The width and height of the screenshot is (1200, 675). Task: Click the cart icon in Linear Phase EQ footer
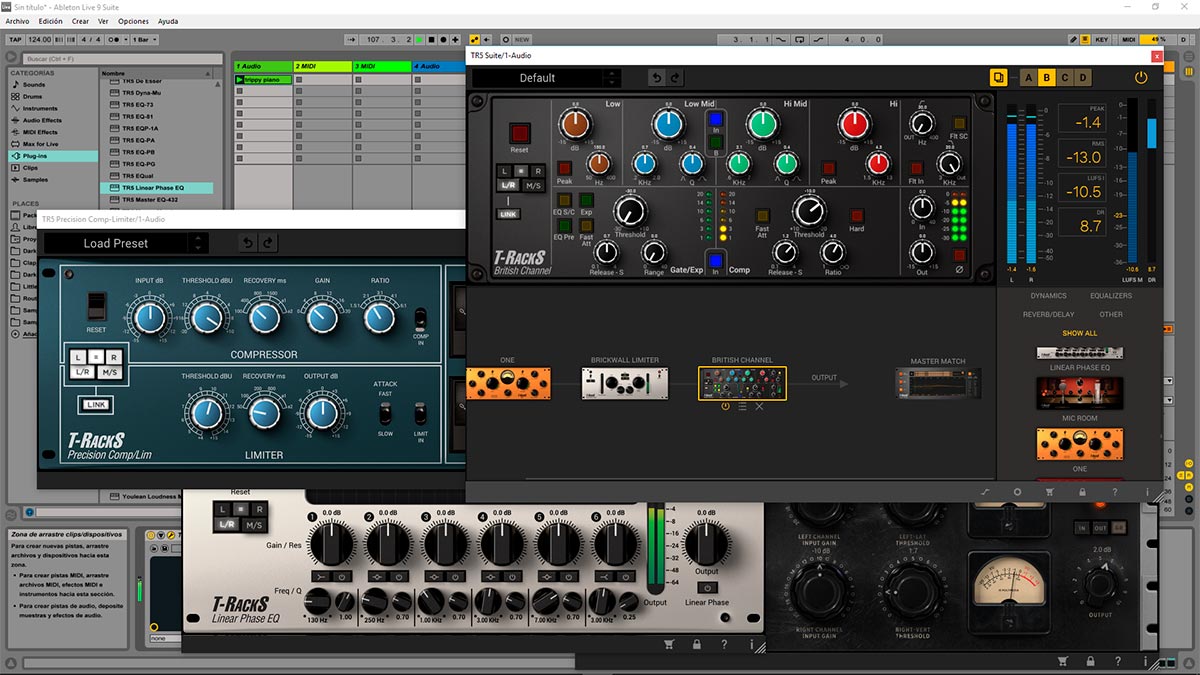(669, 645)
